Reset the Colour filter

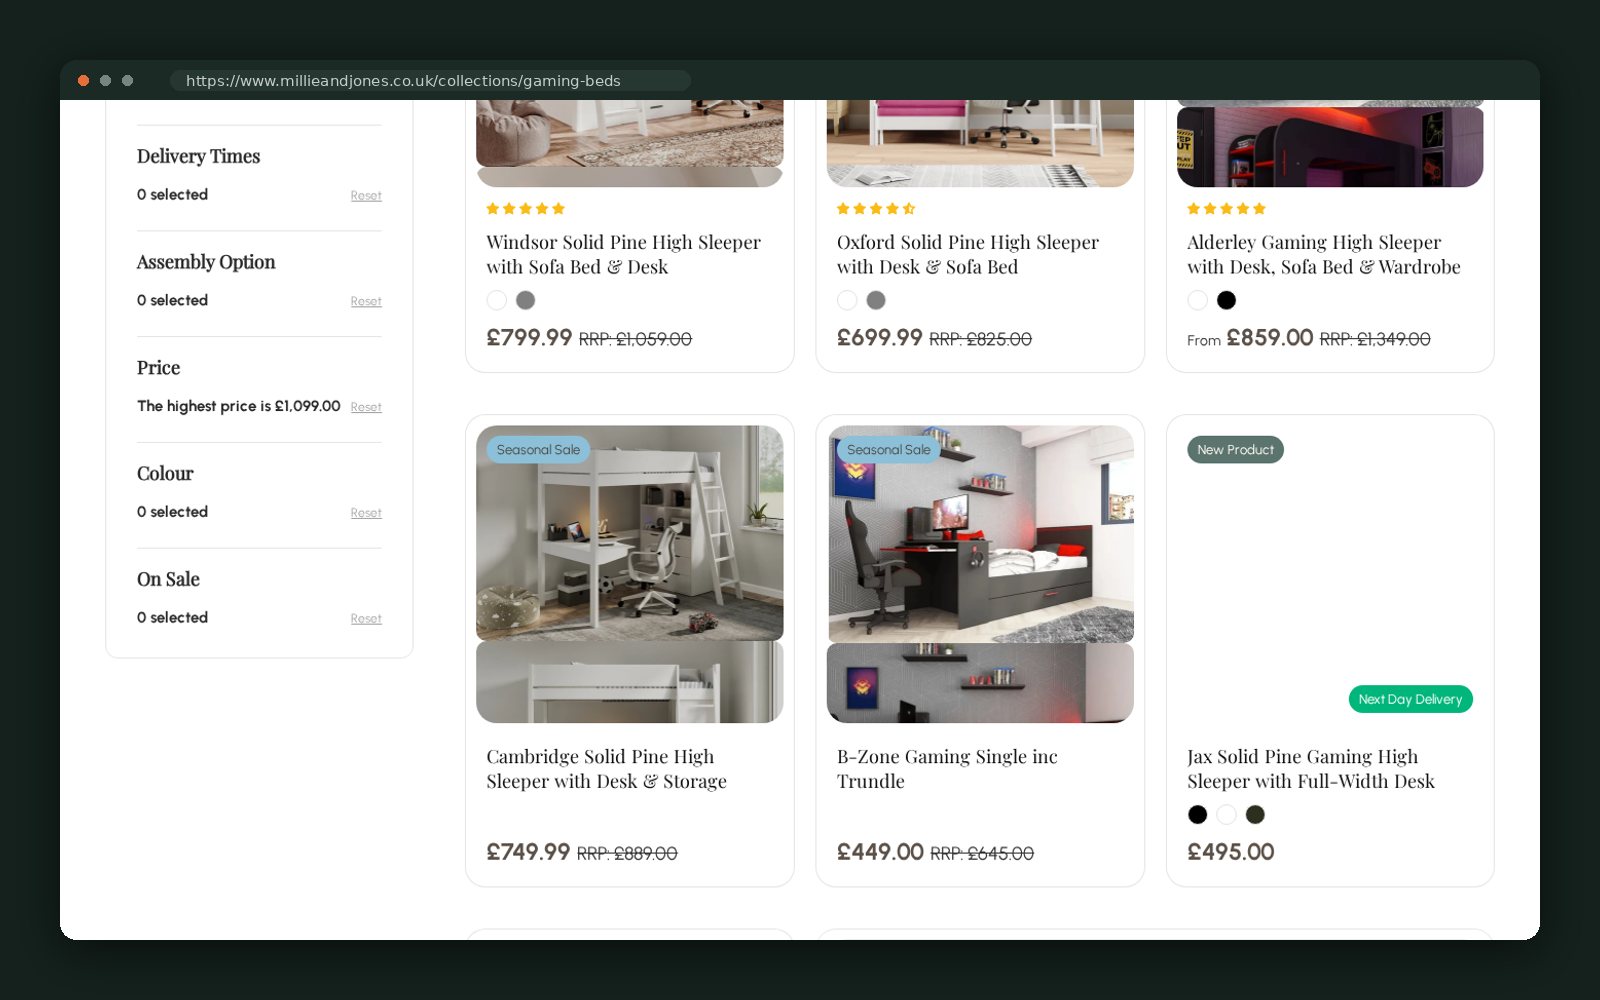point(366,514)
